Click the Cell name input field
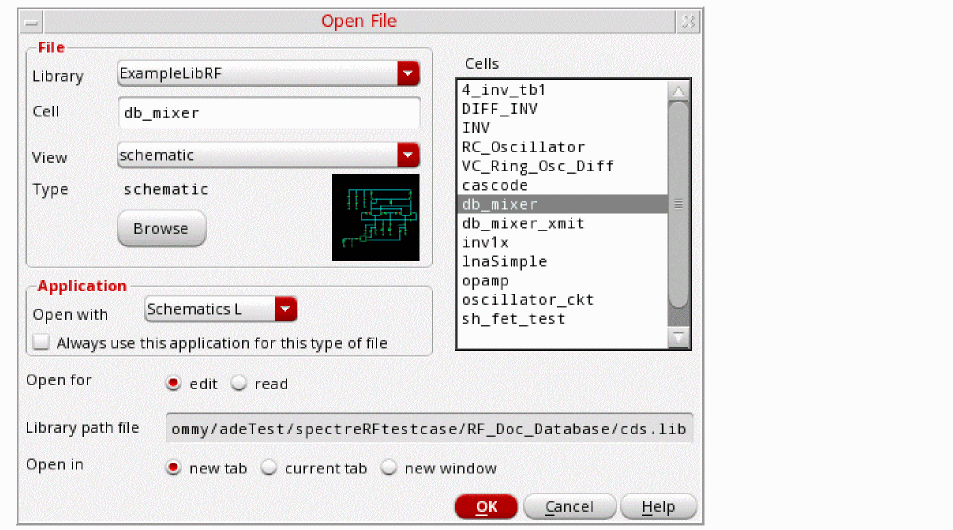 click(268, 113)
